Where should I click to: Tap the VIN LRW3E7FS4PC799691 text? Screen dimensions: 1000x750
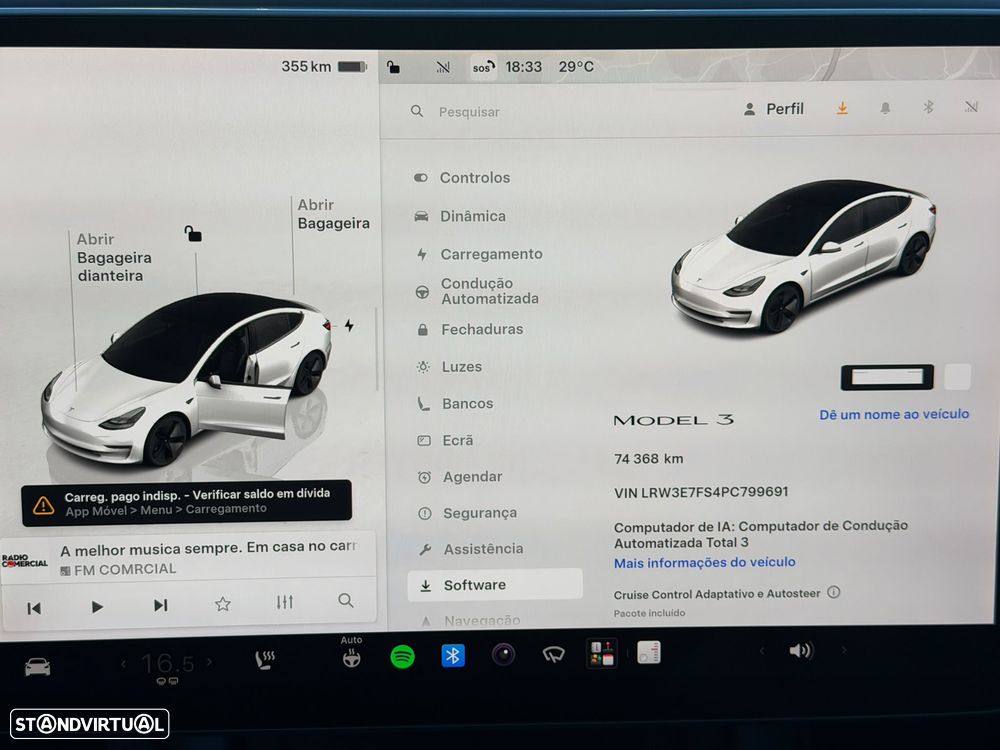pos(701,492)
